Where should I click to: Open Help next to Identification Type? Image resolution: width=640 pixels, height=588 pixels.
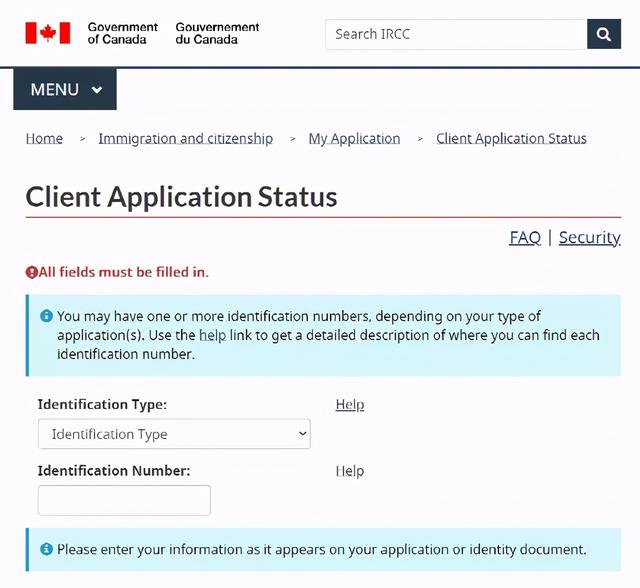[x=349, y=405]
